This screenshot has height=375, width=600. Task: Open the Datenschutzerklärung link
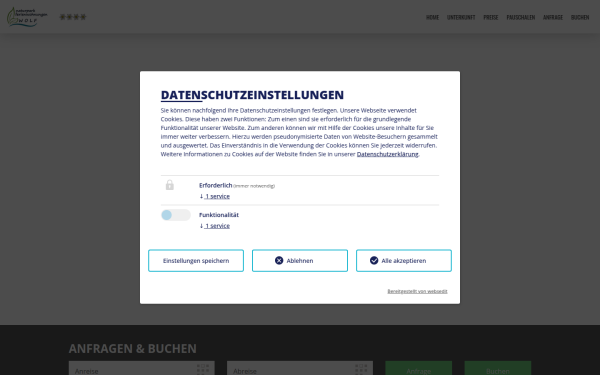388,154
